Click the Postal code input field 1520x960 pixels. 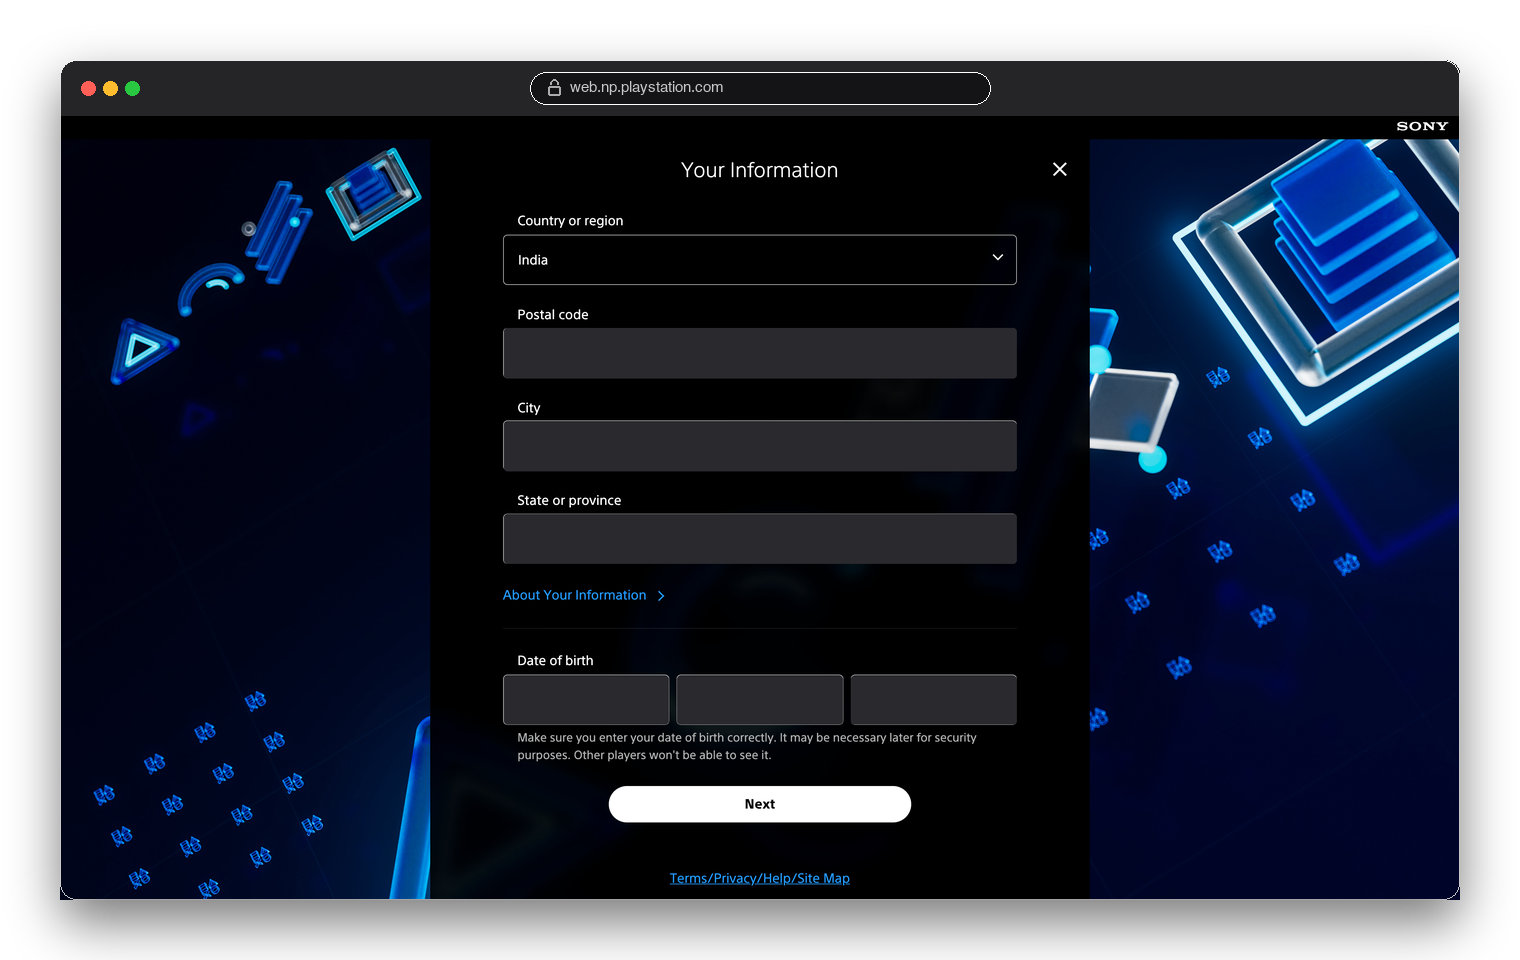coord(760,353)
